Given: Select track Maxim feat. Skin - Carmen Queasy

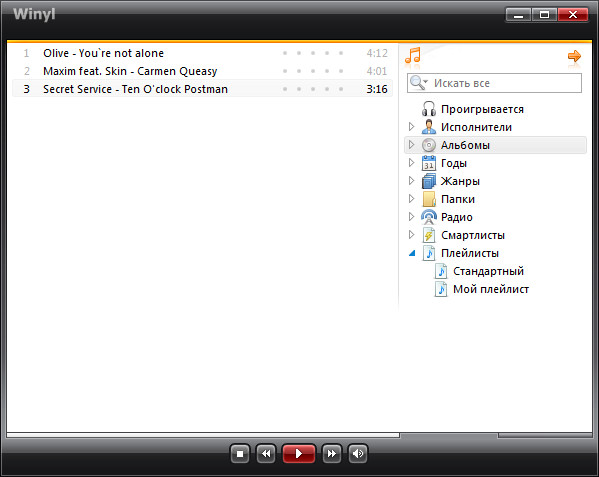Looking at the screenshot, I should (x=202, y=71).
